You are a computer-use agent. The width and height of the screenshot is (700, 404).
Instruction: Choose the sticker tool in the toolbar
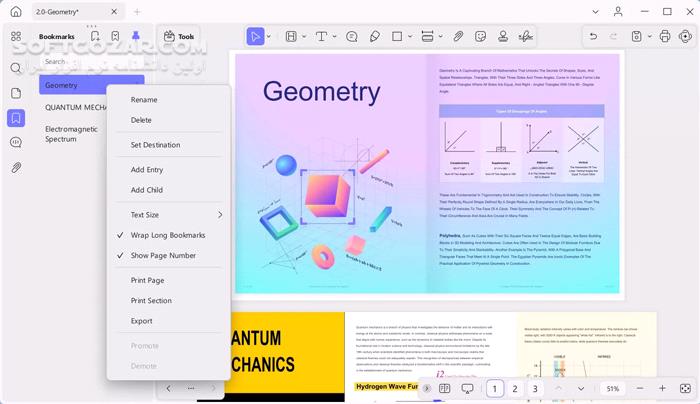(481, 37)
